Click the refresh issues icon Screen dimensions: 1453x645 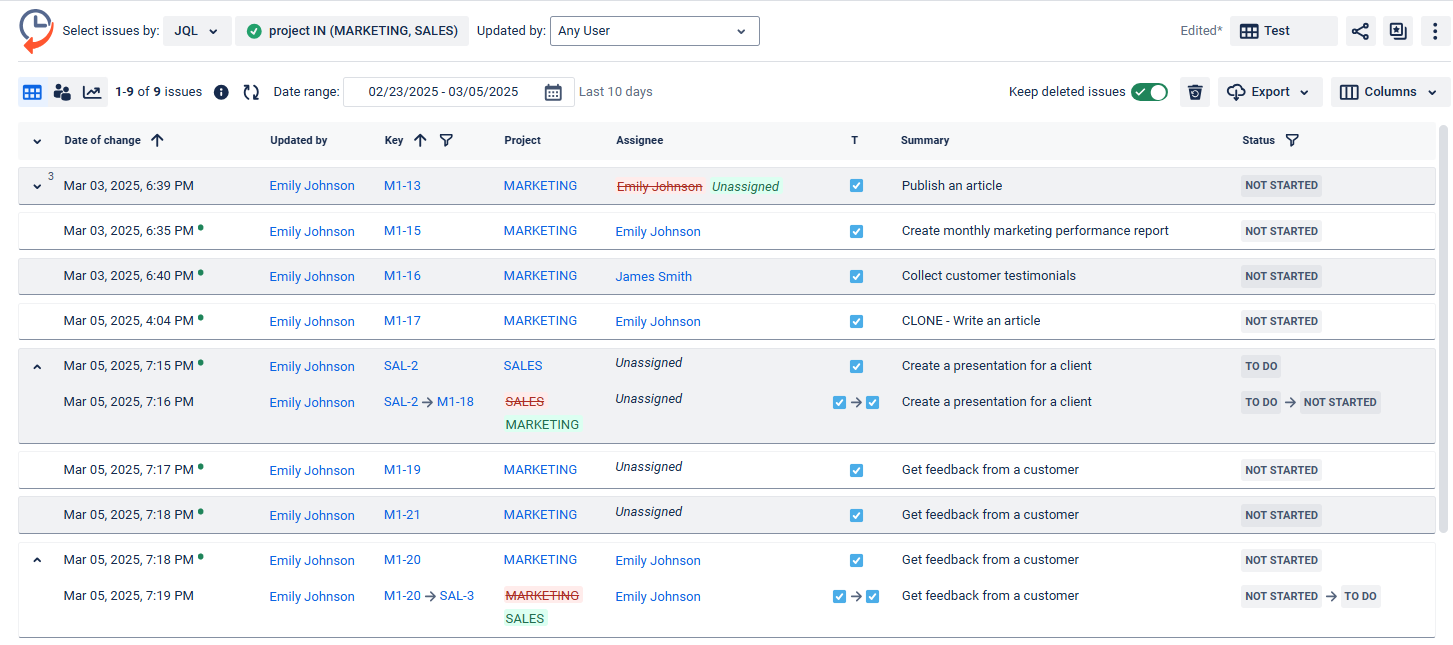(251, 92)
